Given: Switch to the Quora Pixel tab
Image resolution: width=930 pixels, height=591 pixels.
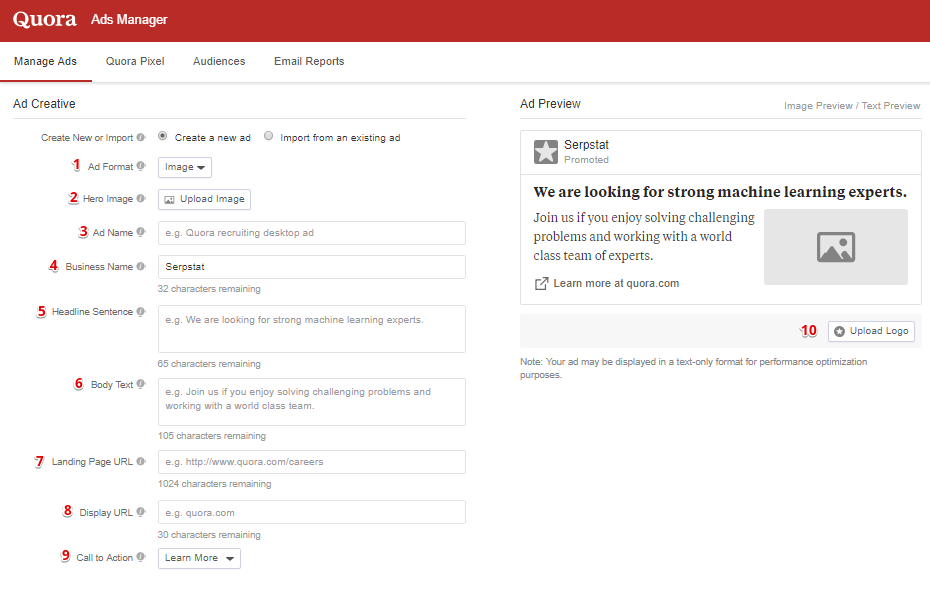Looking at the screenshot, I should click(135, 61).
